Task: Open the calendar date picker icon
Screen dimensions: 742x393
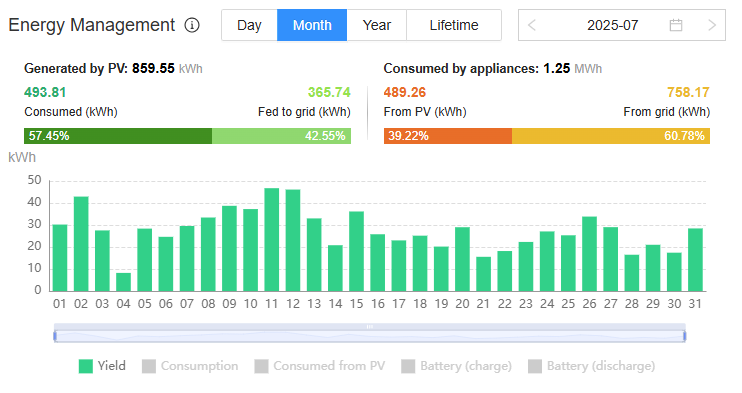Action: tap(676, 25)
